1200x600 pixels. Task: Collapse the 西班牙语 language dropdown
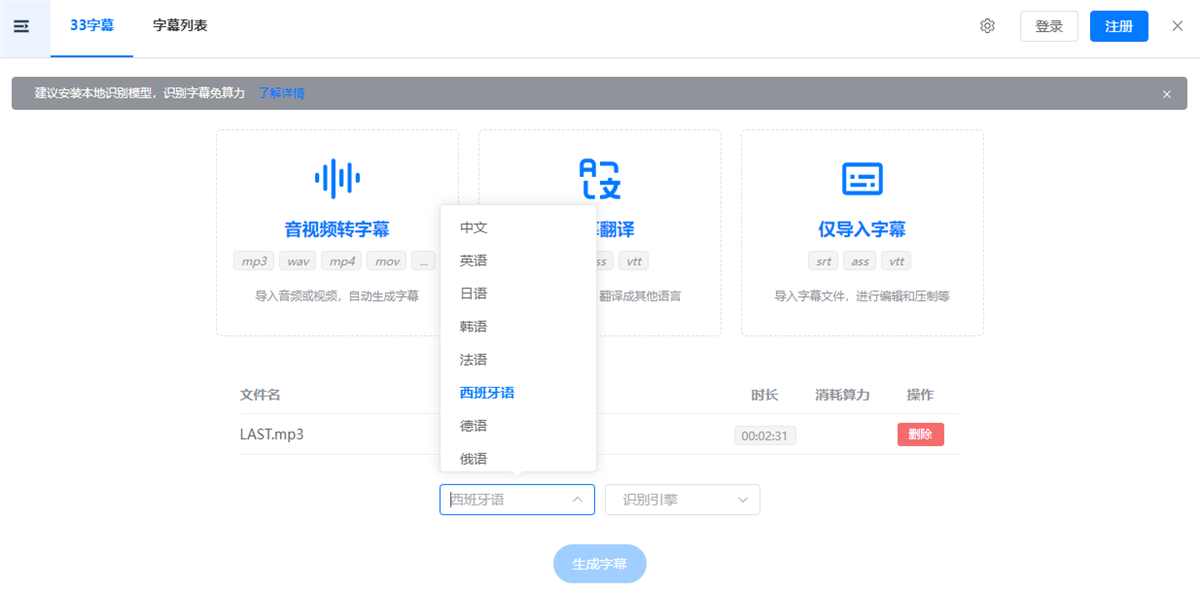[517, 499]
